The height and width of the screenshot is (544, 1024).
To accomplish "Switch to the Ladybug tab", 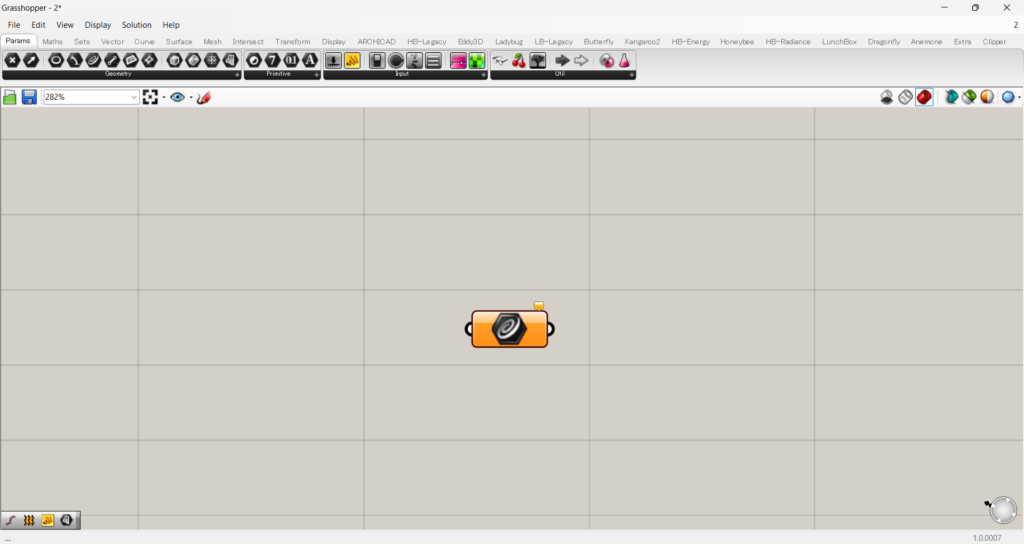I will (x=508, y=41).
